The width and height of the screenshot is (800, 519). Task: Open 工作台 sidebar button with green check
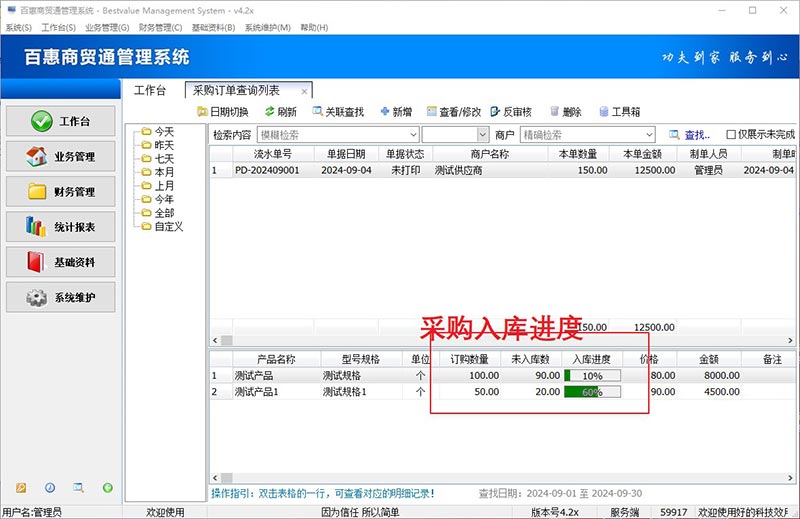pyautogui.click(x=61, y=121)
